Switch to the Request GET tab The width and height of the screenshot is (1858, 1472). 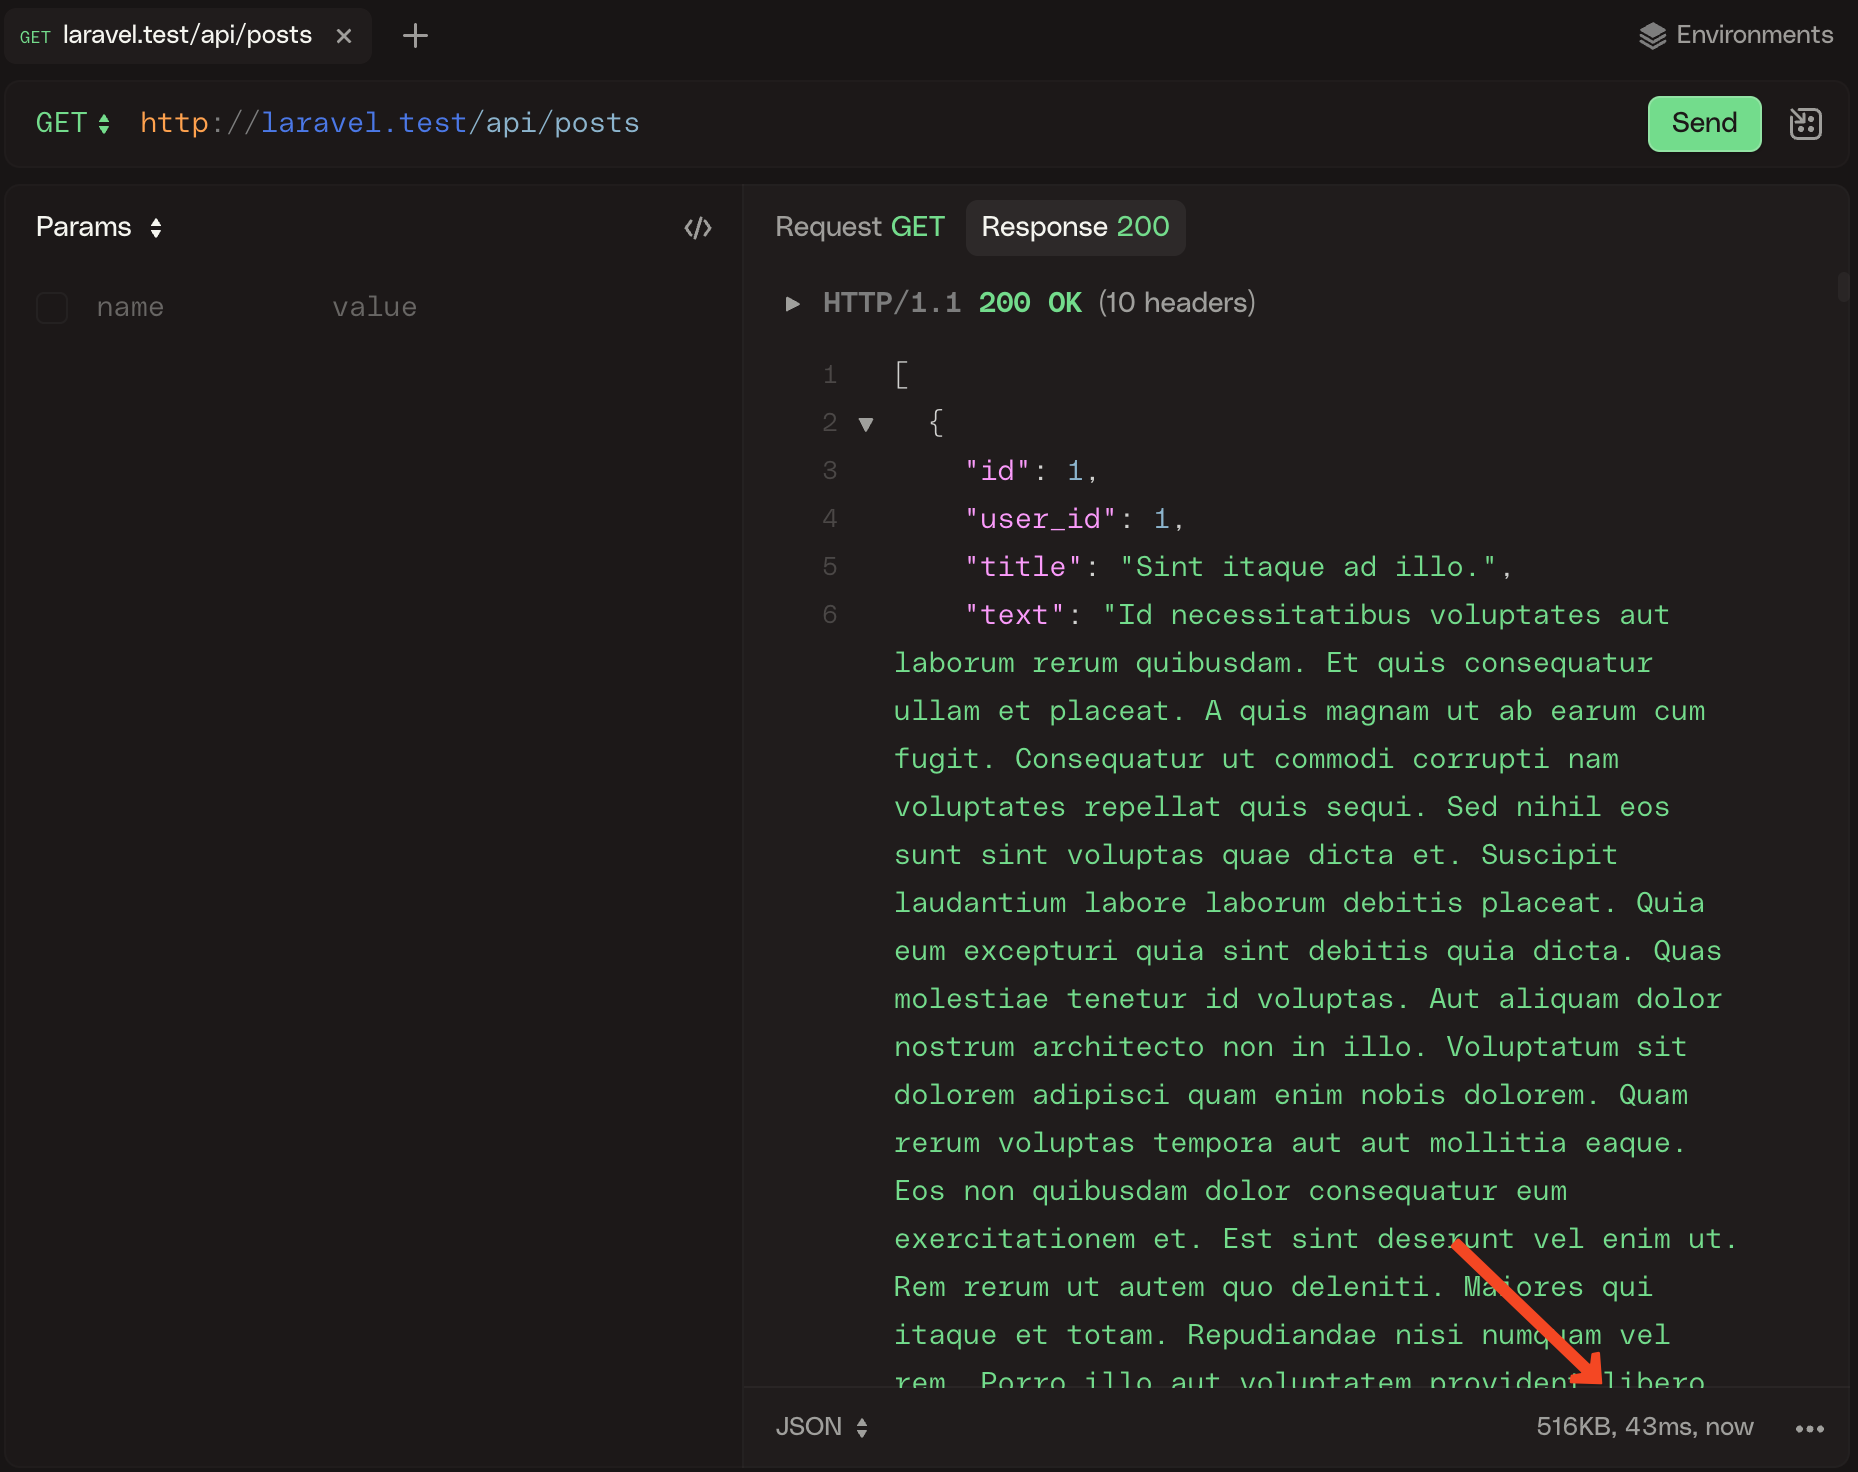pyautogui.click(x=859, y=227)
